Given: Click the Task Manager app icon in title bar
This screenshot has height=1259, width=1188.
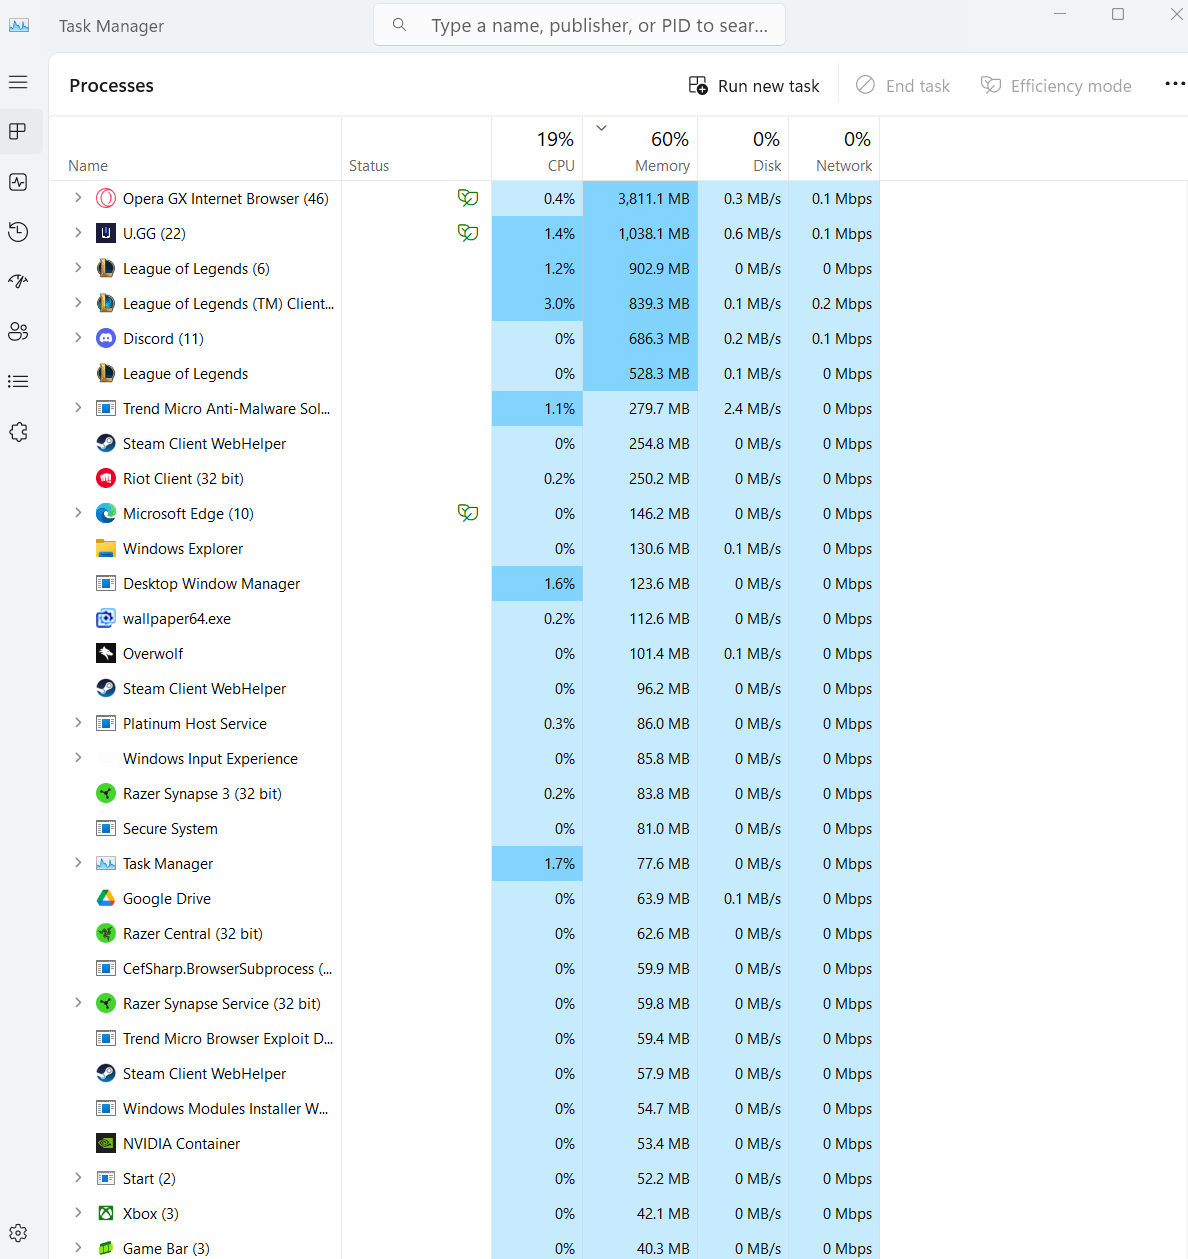Looking at the screenshot, I should pyautogui.click(x=19, y=25).
